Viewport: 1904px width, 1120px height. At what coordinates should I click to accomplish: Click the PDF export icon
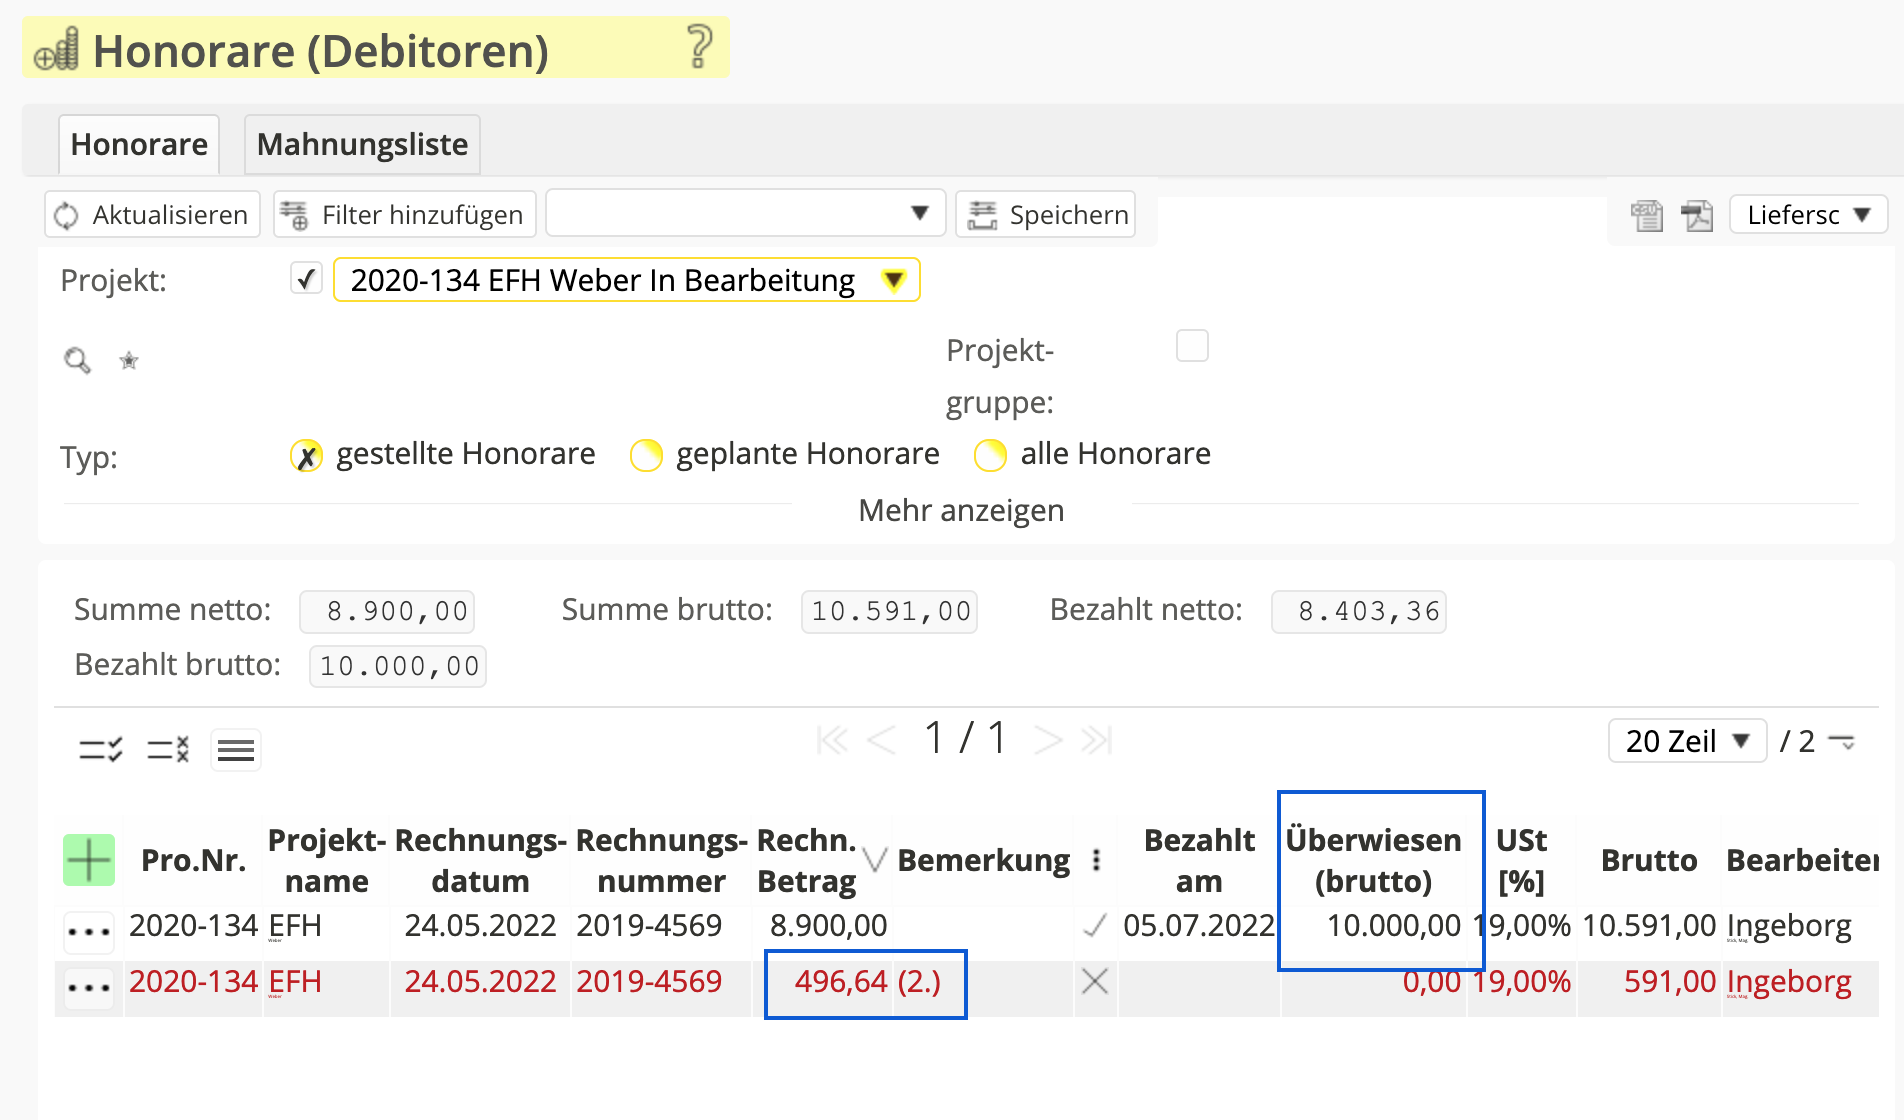(1697, 215)
